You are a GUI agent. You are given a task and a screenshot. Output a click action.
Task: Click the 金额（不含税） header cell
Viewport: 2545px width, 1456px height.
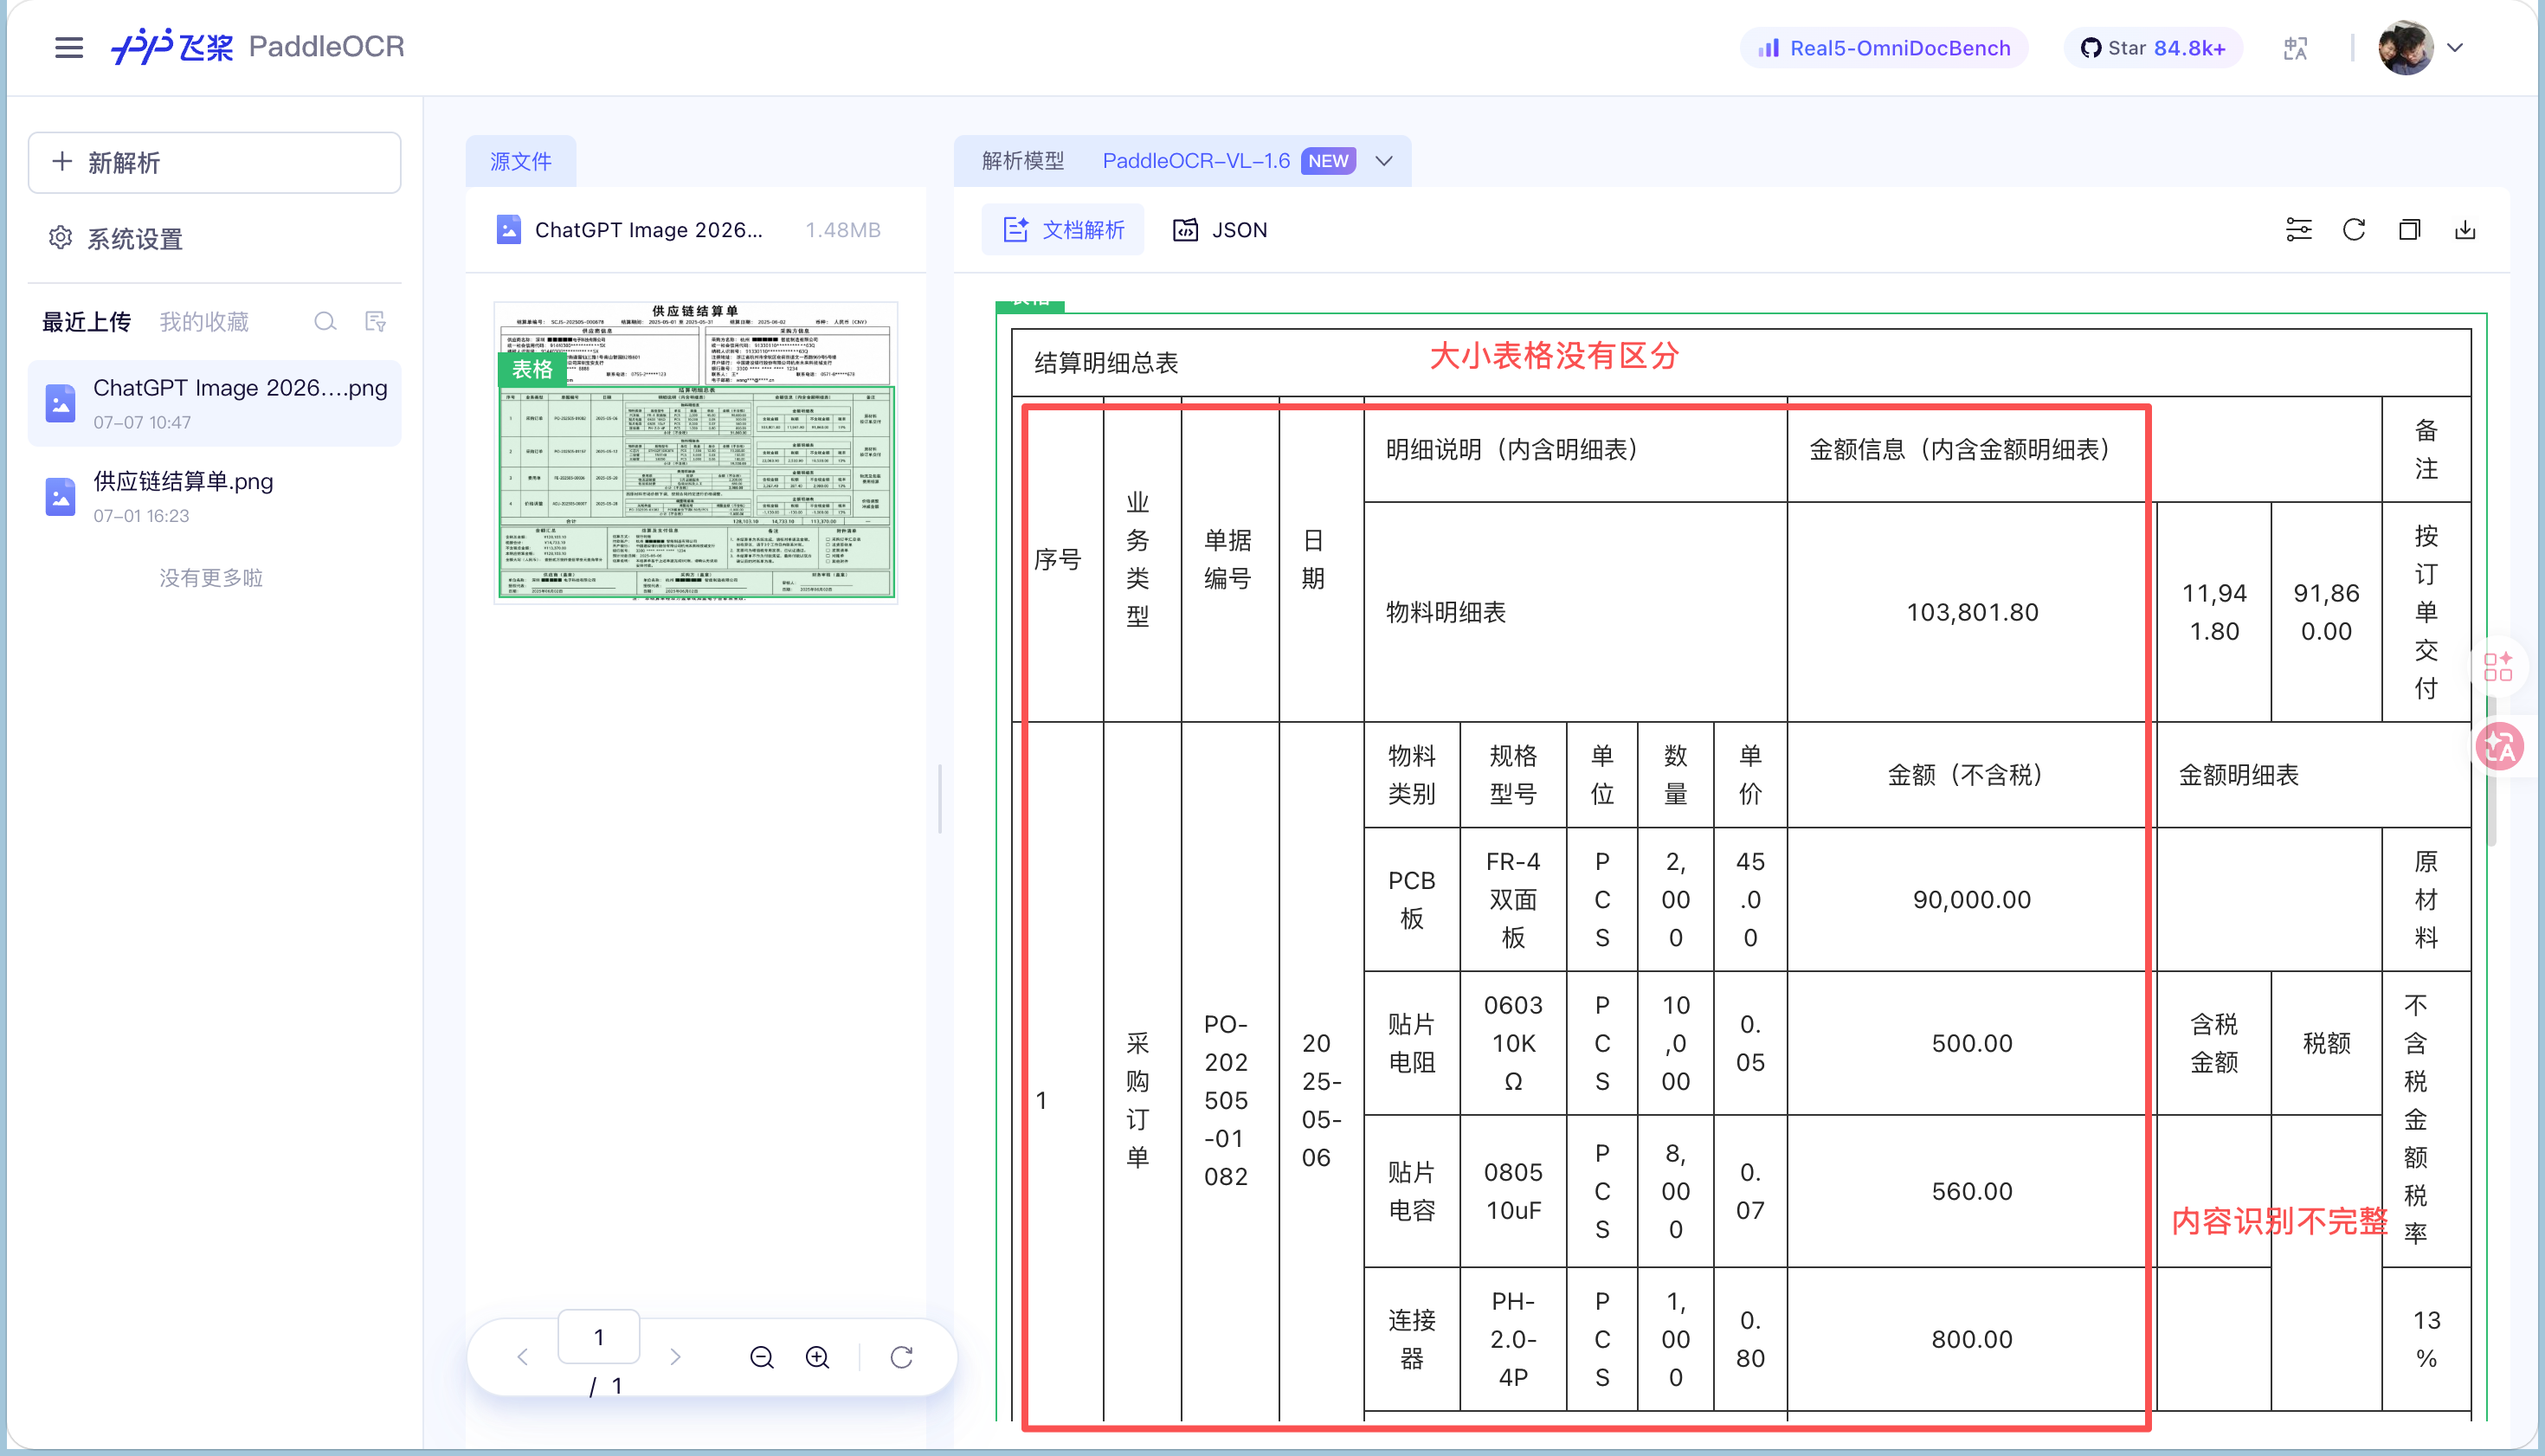coord(1972,775)
